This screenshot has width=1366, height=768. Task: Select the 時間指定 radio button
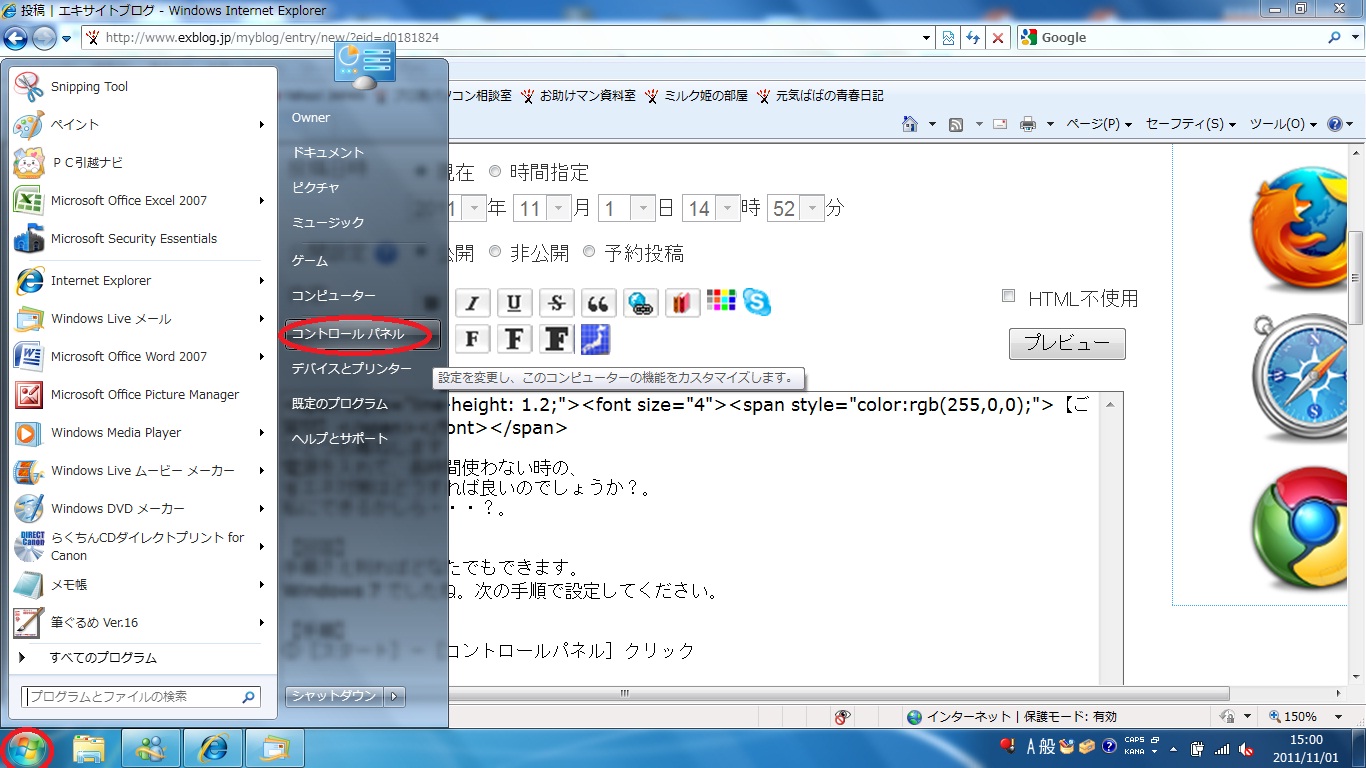495,171
